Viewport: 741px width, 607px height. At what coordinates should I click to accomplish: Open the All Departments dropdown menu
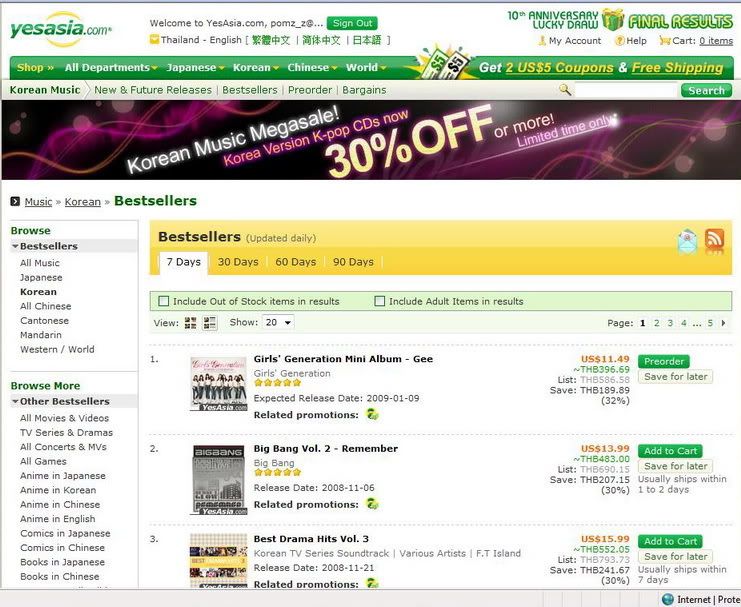pos(111,68)
